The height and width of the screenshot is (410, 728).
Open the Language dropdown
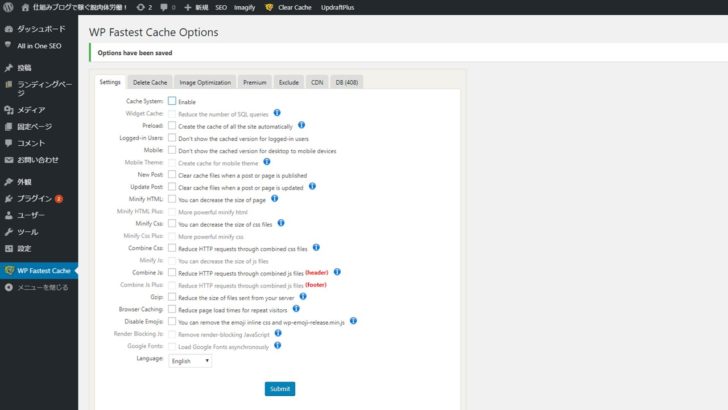pos(189,360)
